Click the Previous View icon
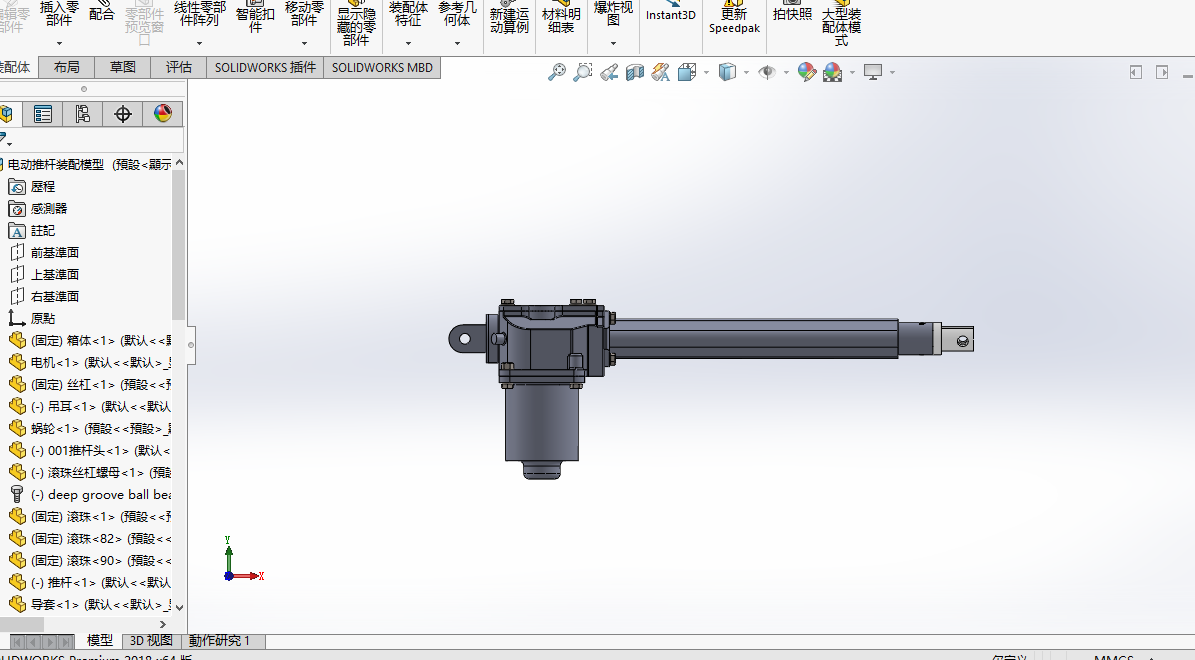 (609, 72)
